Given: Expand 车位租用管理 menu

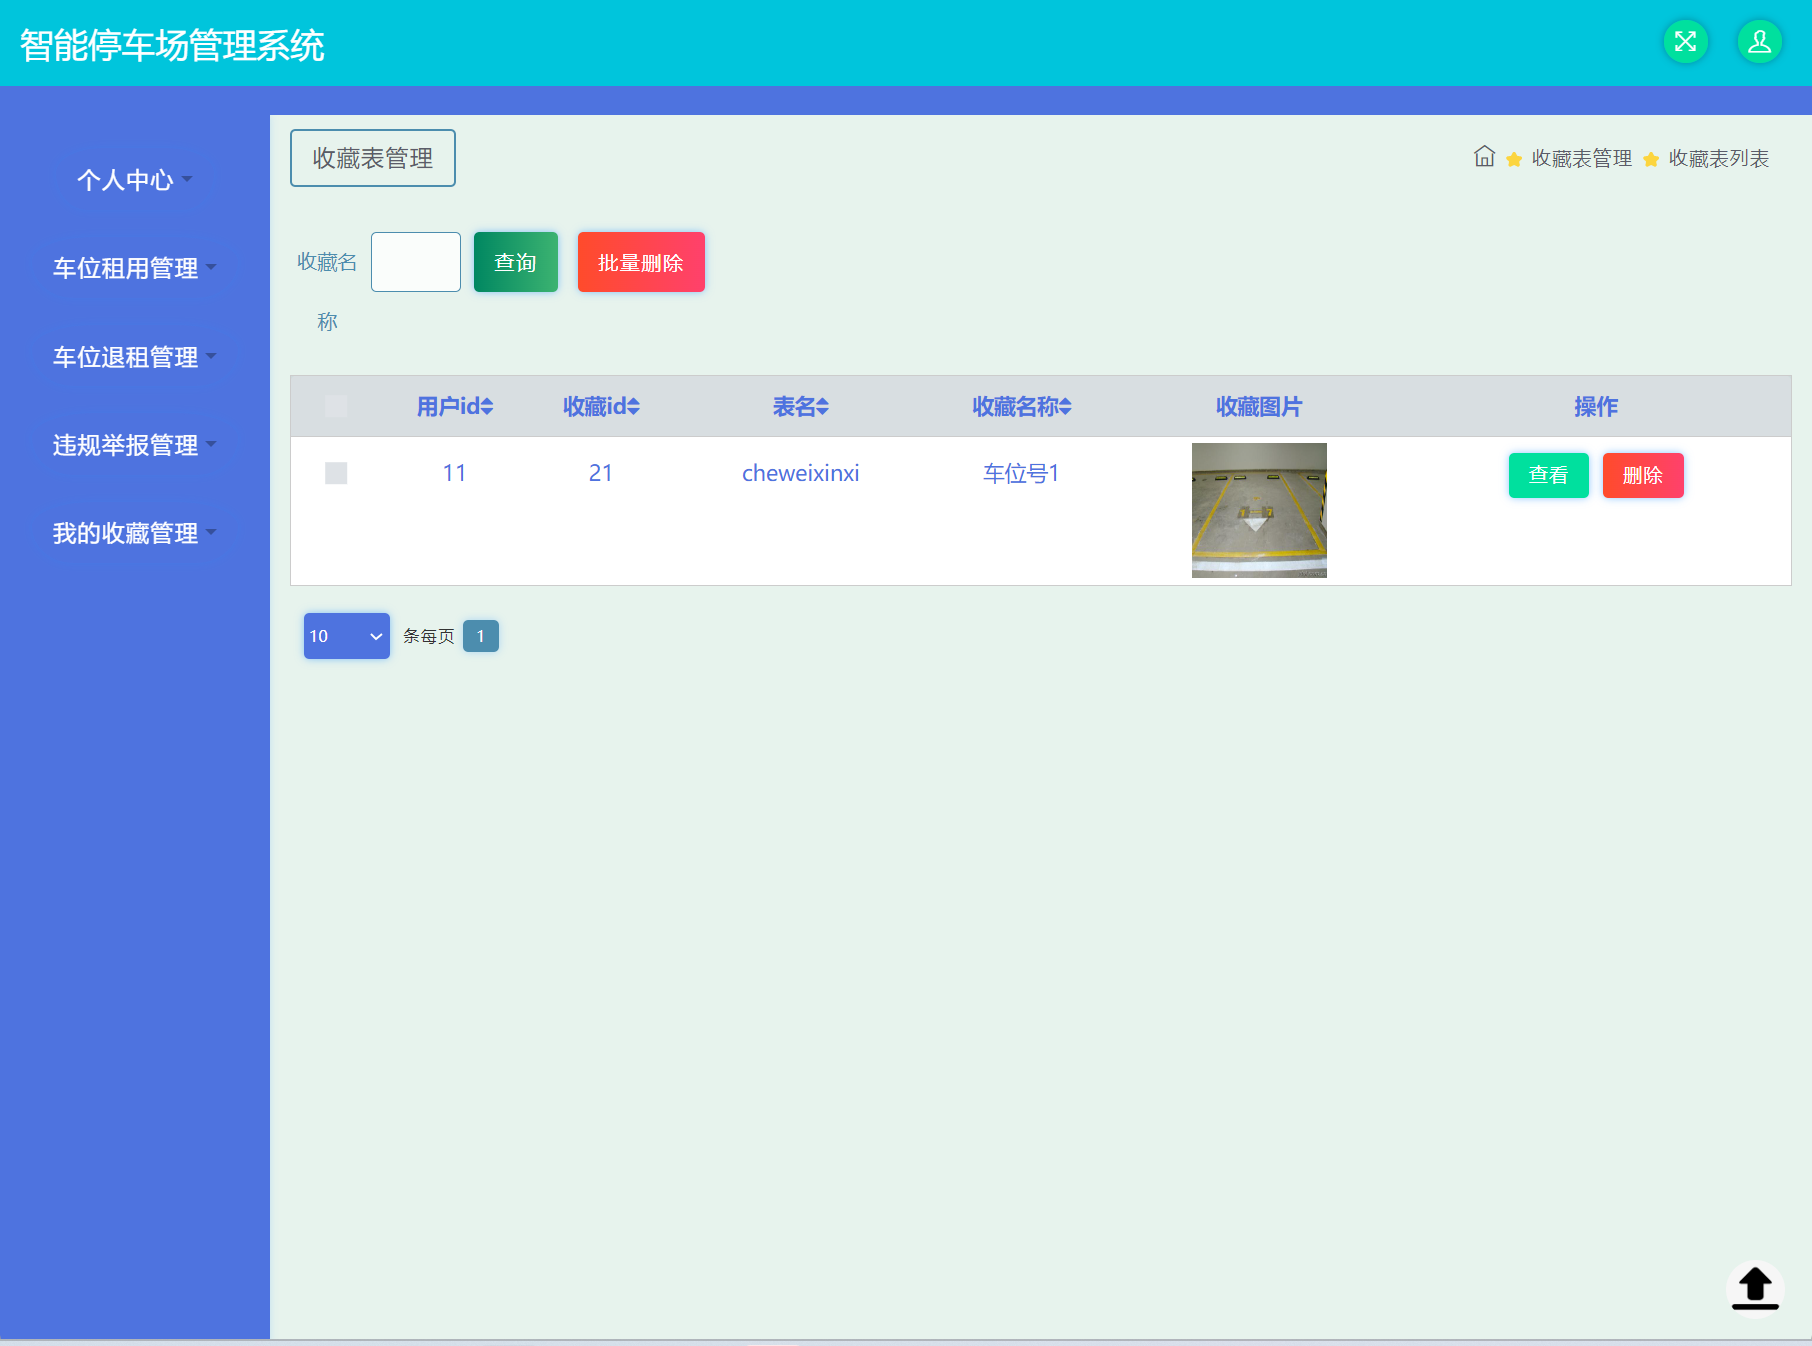Looking at the screenshot, I should pos(135,268).
